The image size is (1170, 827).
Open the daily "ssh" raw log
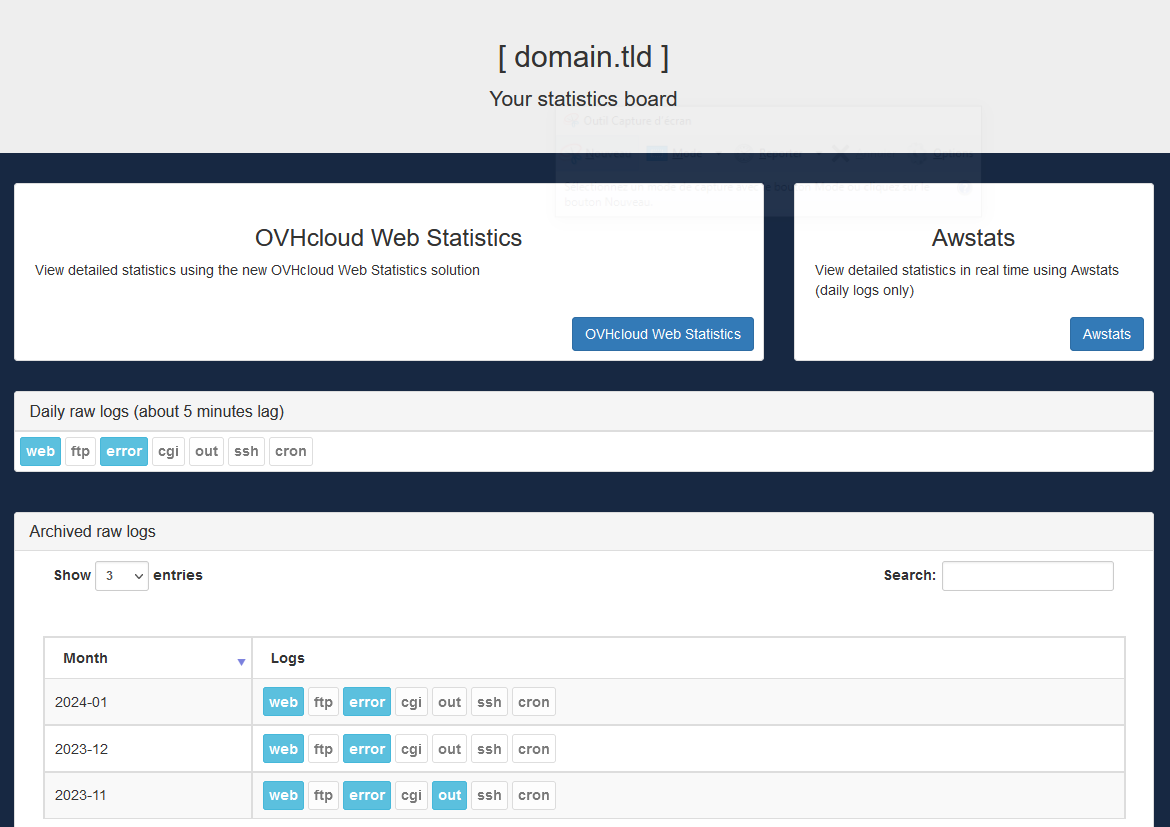246,451
